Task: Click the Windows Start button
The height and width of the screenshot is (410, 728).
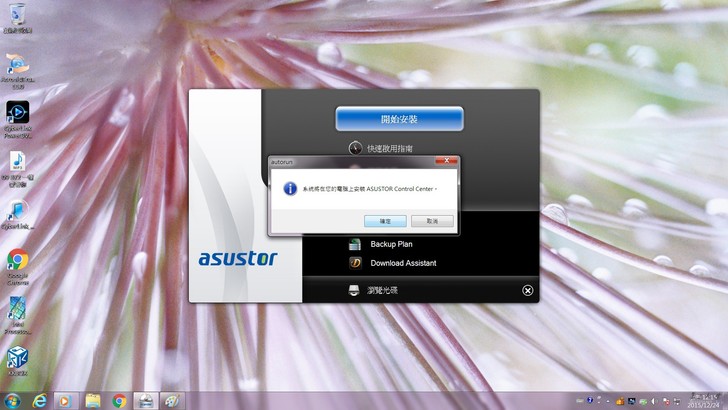Action: (x=13, y=400)
